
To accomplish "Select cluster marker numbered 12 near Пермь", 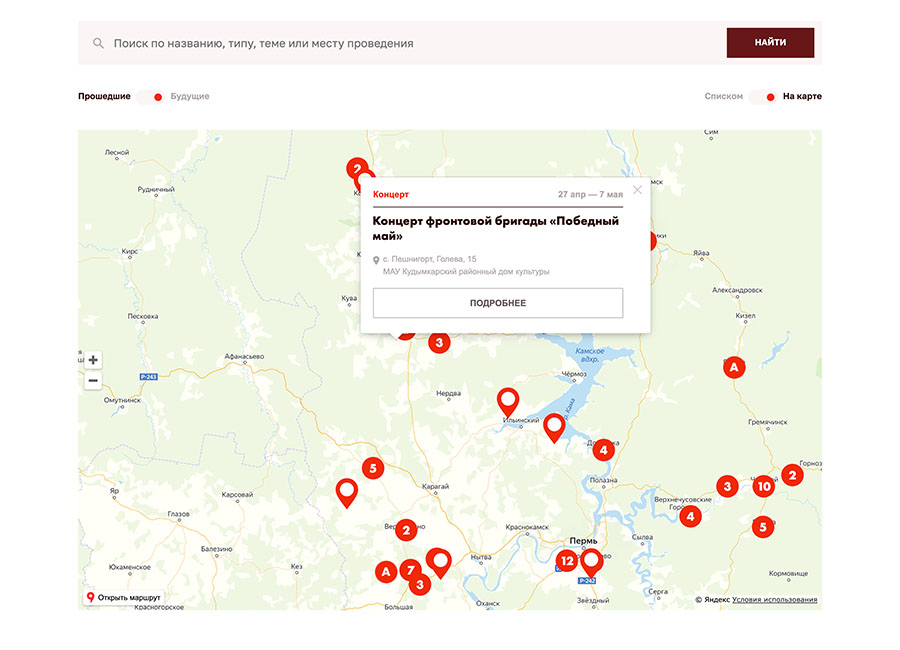I will pyautogui.click(x=567, y=561).
